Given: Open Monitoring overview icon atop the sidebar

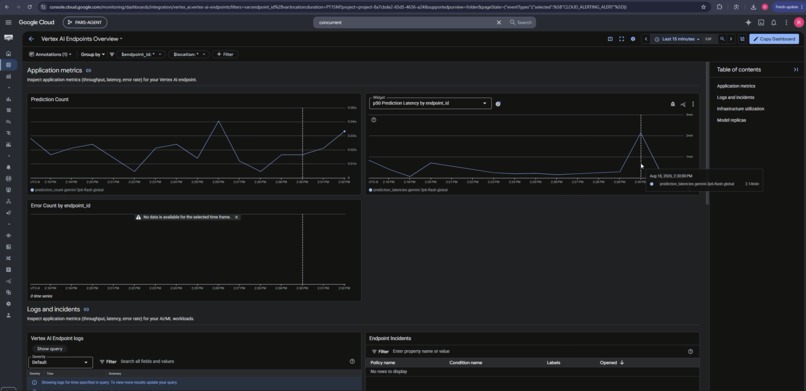Looking at the screenshot, I should (x=8, y=39).
